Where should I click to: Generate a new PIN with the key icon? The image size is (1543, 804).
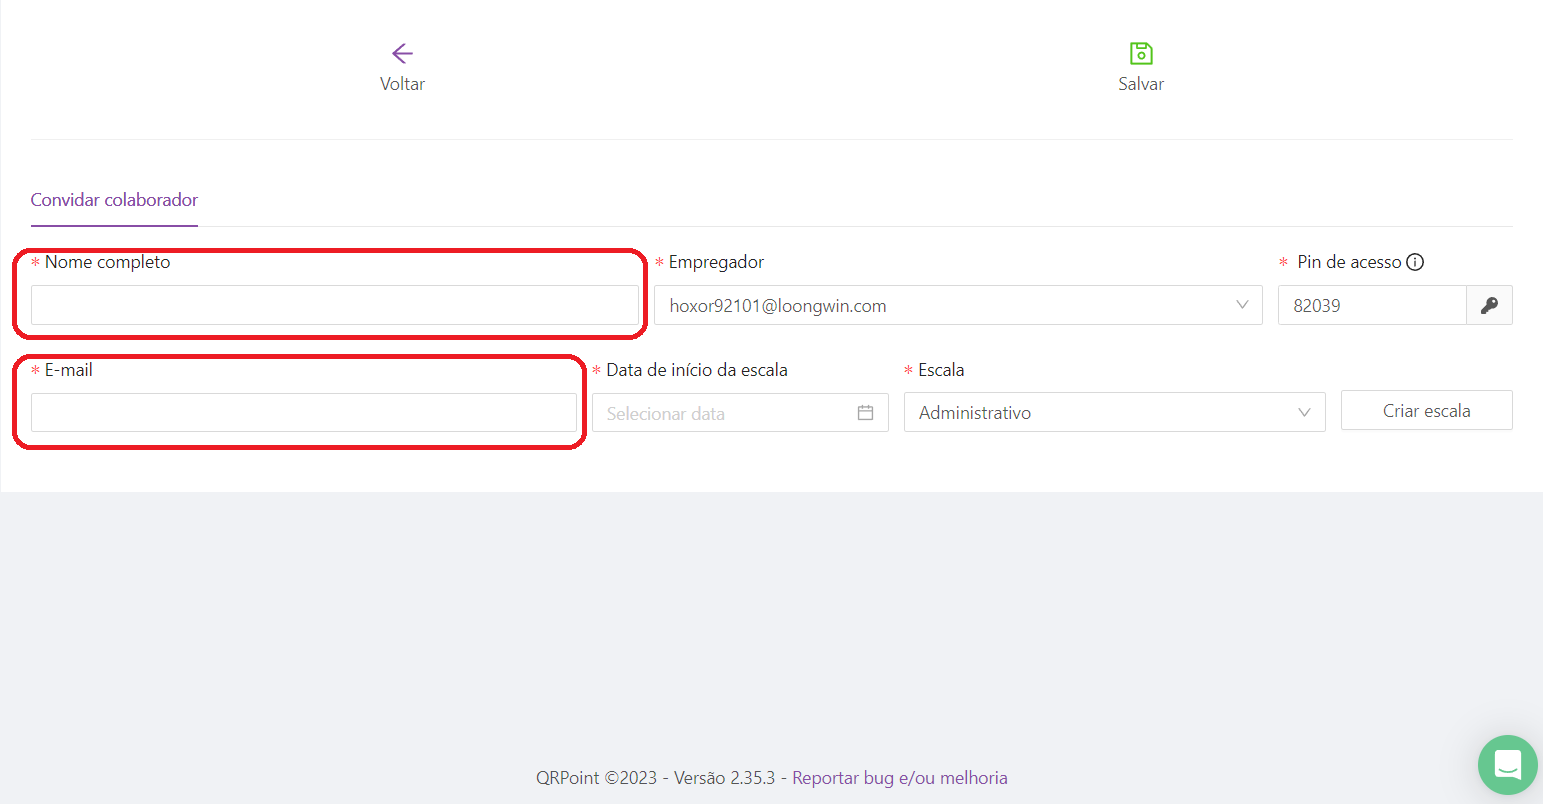click(x=1489, y=306)
